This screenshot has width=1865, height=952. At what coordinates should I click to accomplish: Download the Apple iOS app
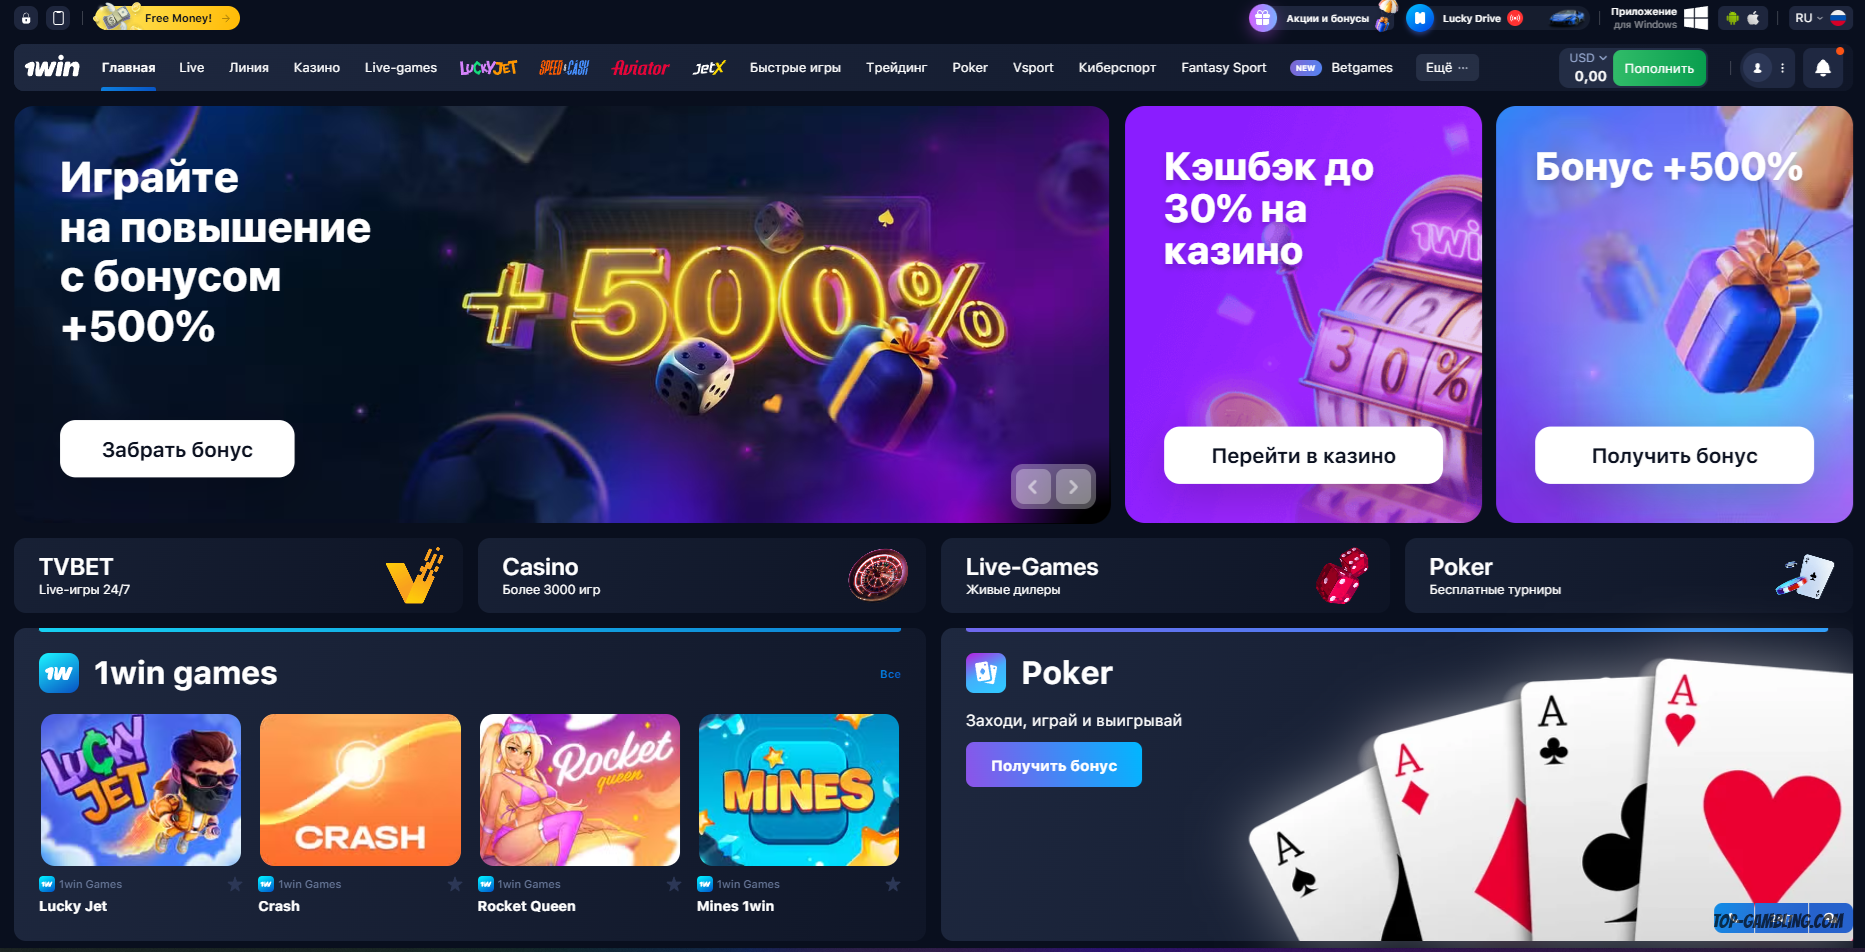(1753, 18)
